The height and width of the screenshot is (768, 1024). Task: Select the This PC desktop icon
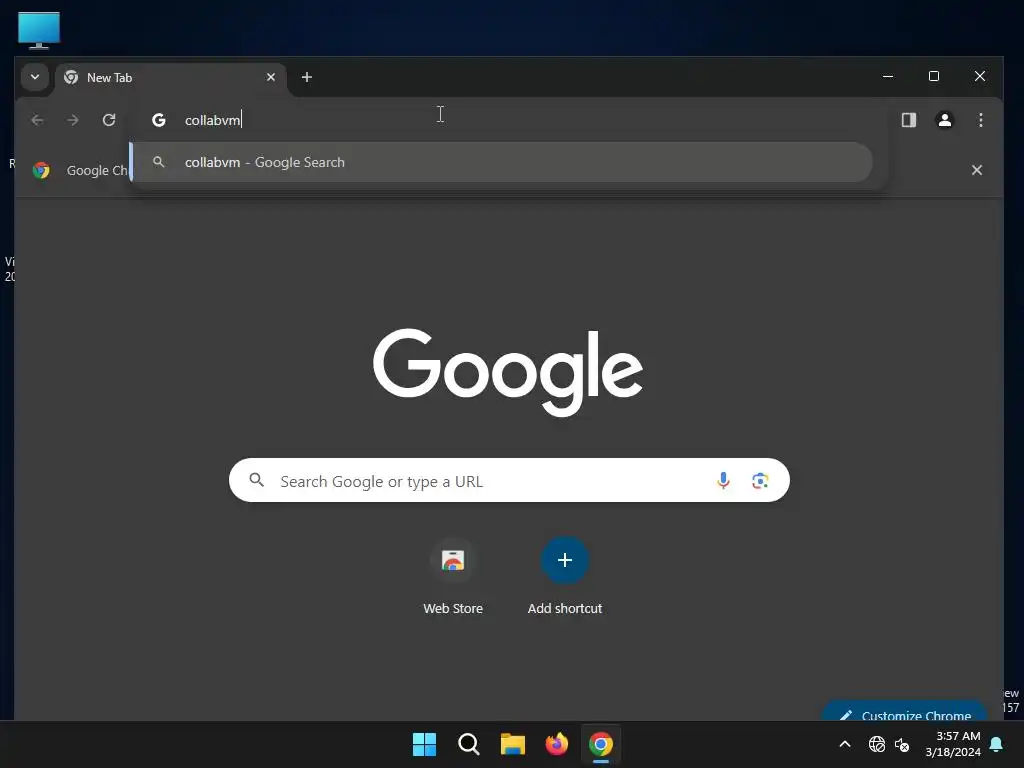point(39,30)
